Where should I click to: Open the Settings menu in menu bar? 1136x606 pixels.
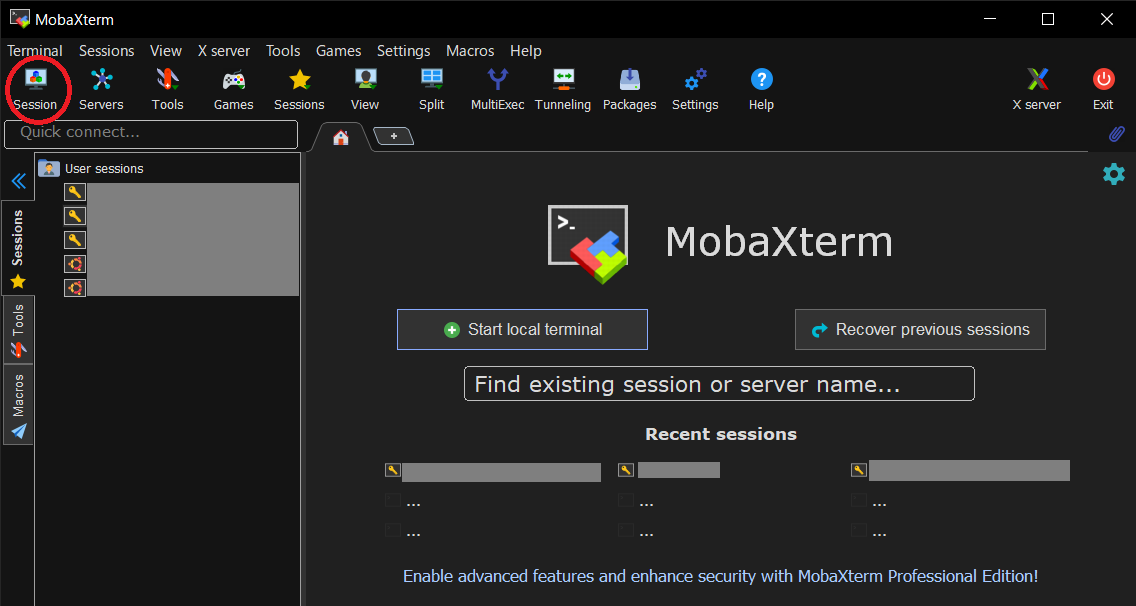pyautogui.click(x=404, y=51)
